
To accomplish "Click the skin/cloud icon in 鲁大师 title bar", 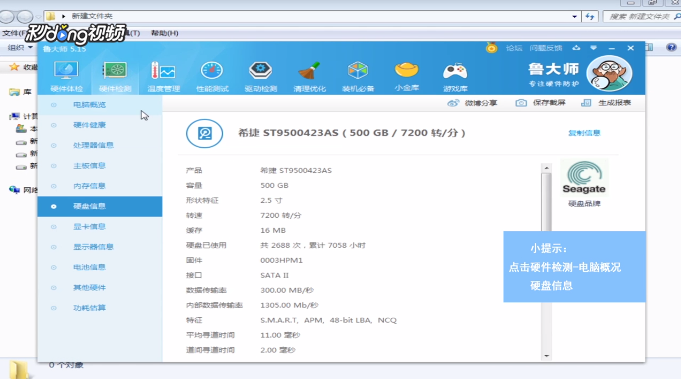I will pos(576,48).
